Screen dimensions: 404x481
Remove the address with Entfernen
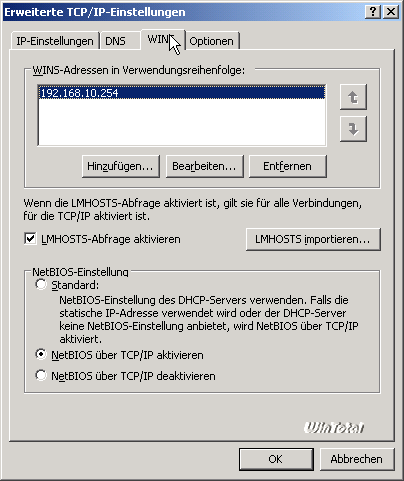point(288,166)
